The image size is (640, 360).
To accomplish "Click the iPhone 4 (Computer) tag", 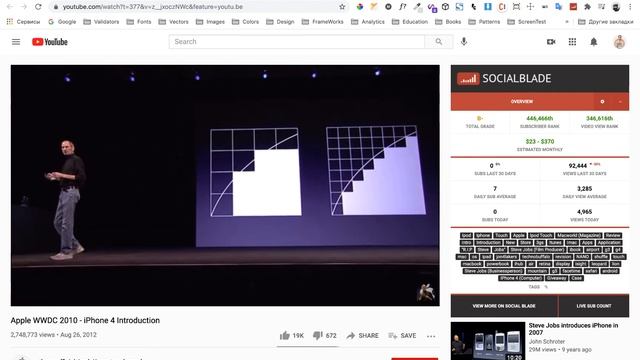I will (521, 278).
